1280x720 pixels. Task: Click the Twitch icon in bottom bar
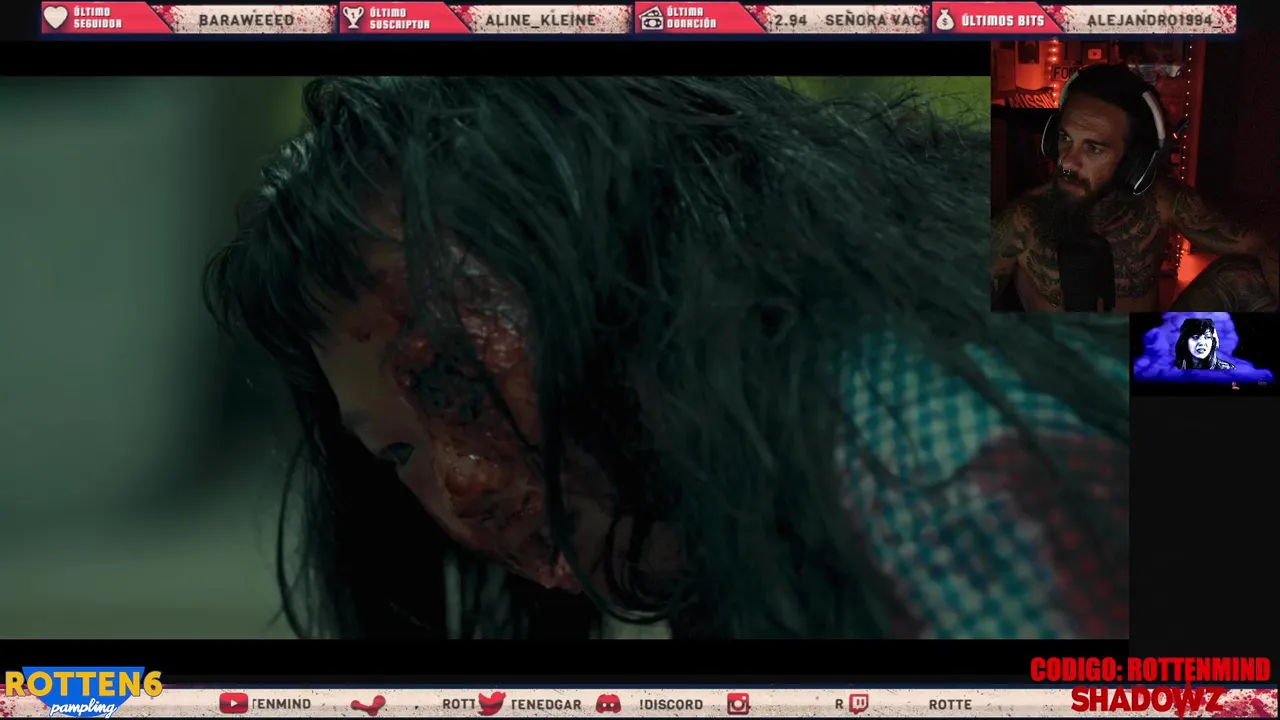pyautogui.click(x=858, y=704)
